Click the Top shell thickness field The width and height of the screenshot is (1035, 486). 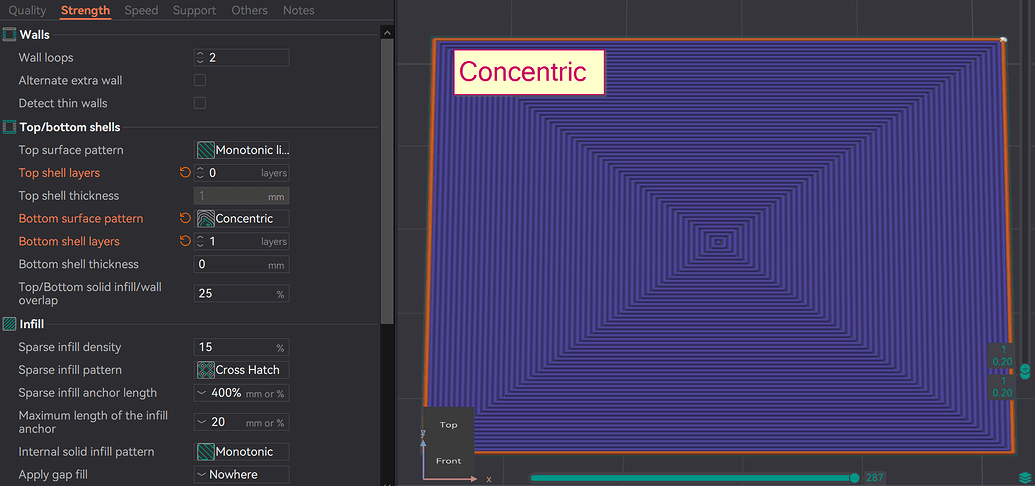click(242, 196)
